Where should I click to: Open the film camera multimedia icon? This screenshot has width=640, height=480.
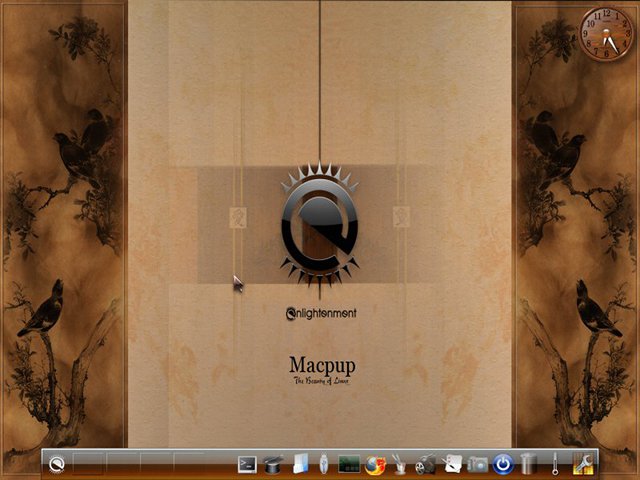pos(425,464)
